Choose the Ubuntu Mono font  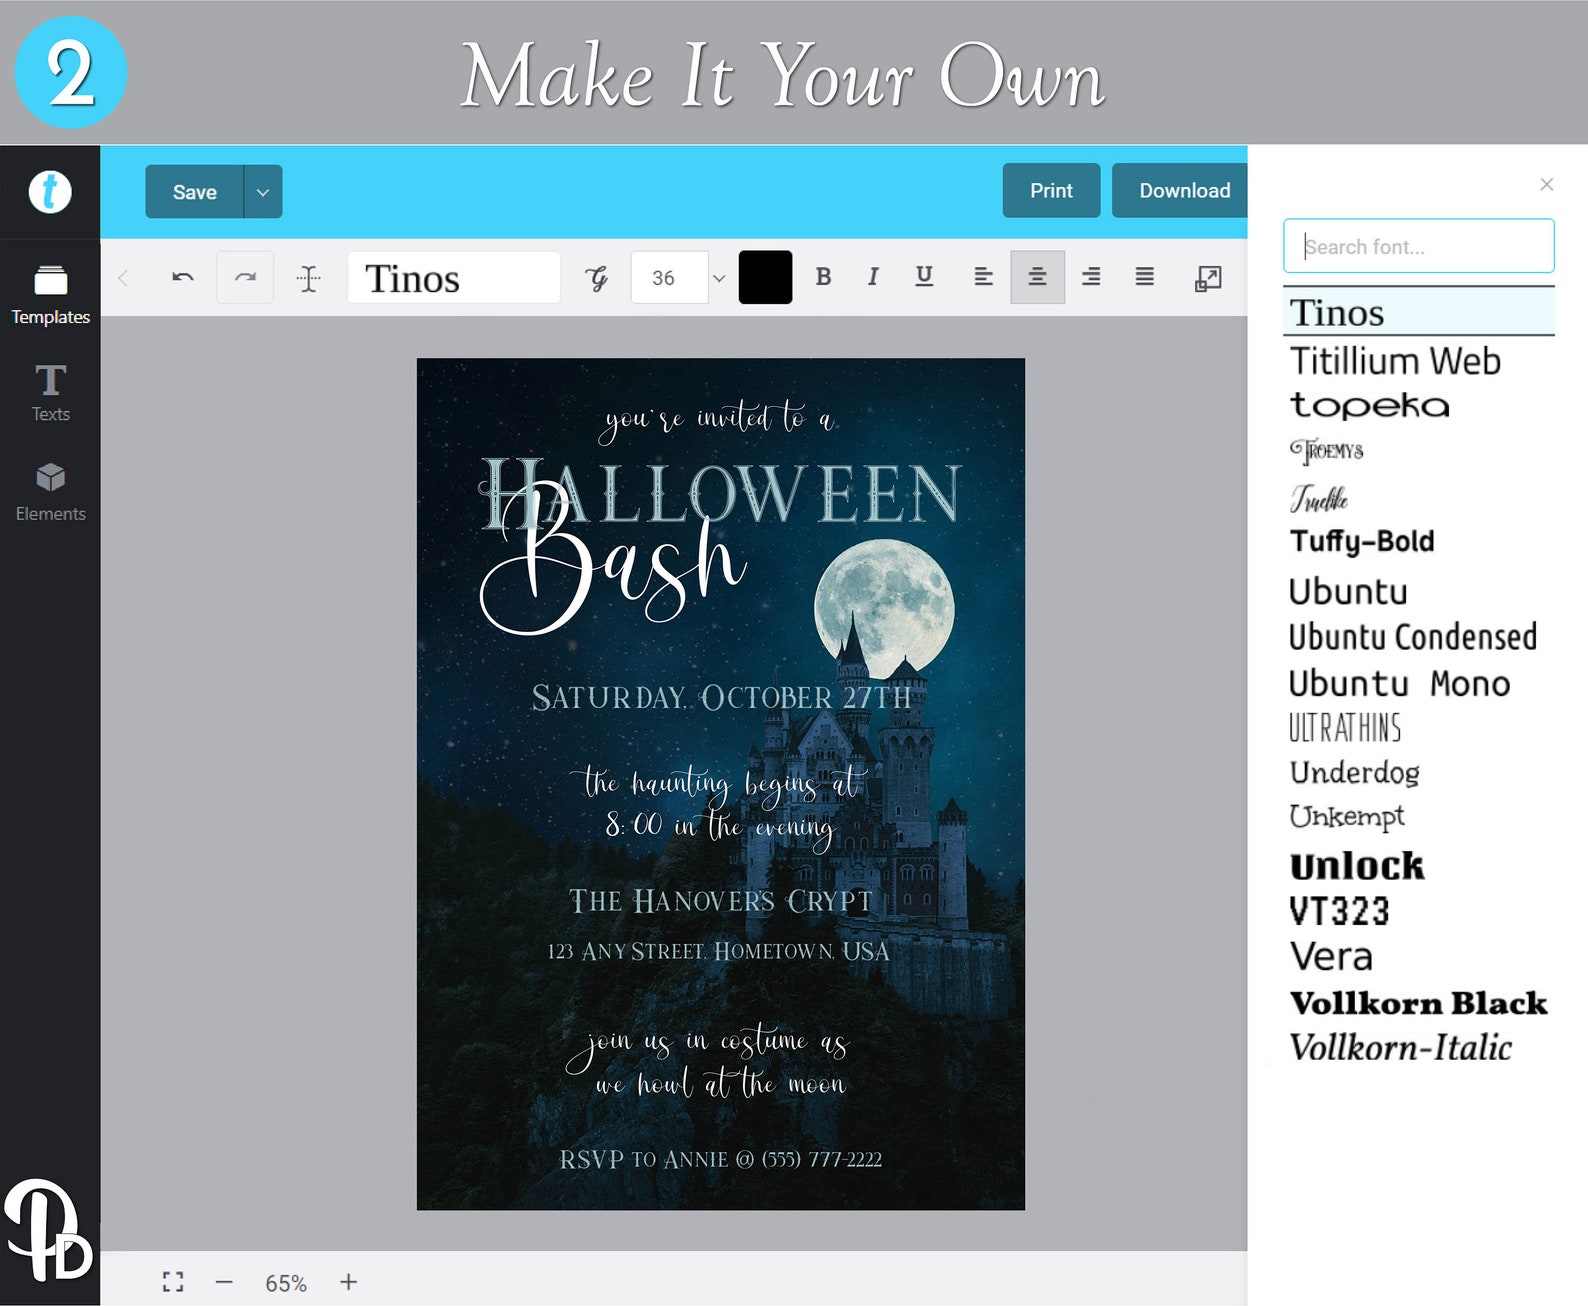[x=1399, y=683]
